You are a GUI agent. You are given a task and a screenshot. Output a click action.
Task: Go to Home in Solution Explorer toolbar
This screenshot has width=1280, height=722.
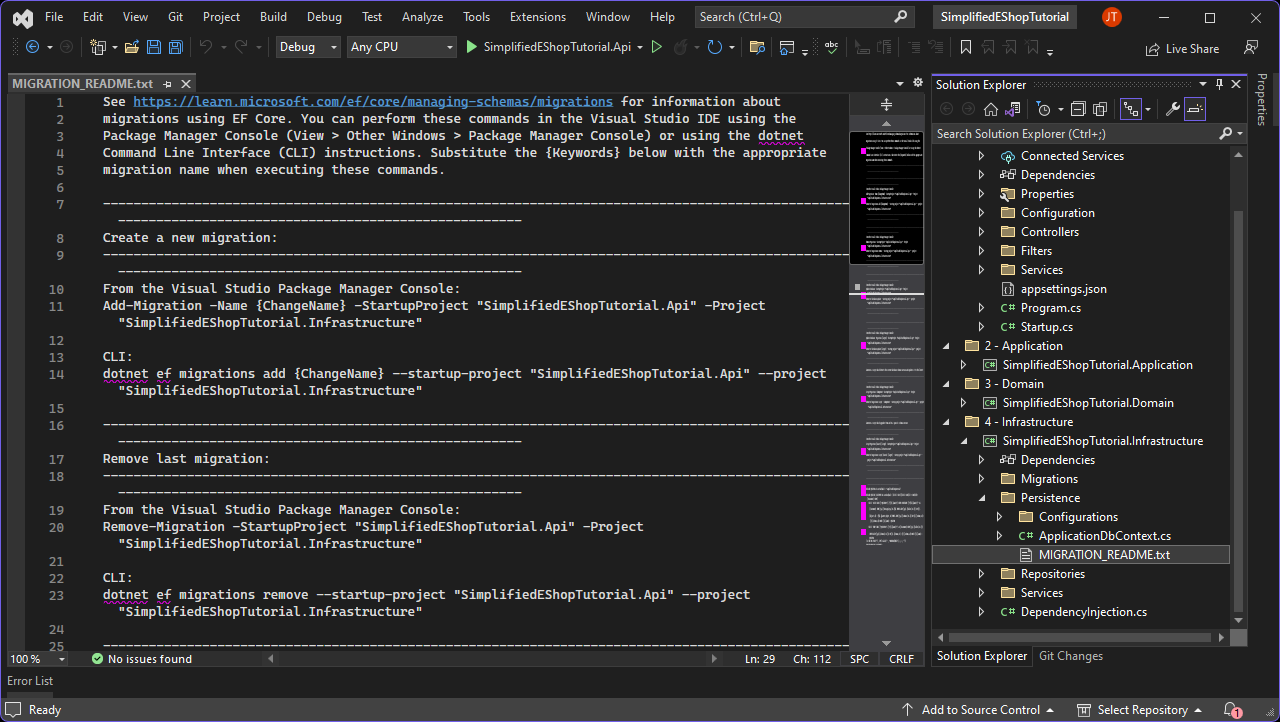click(990, 109)
